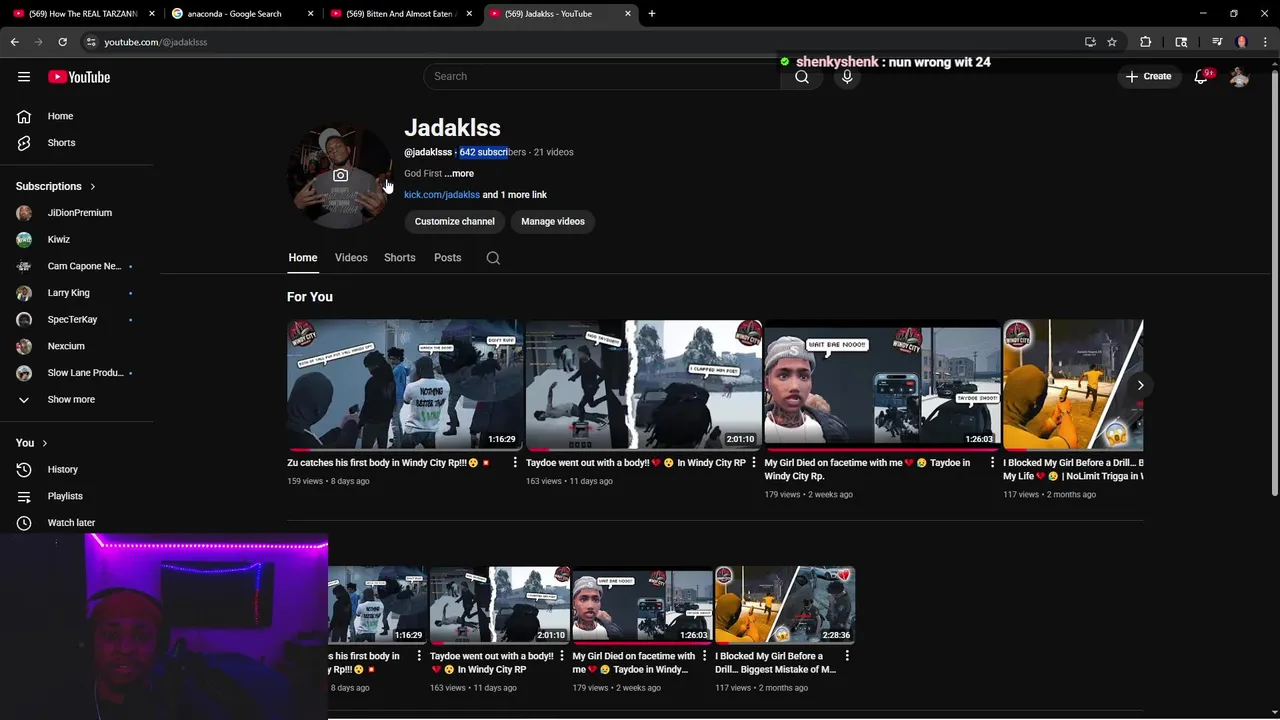1280x720 pixels.
Task: Open the kick.com/jadaklss link
Action: [x=442, y=195]
